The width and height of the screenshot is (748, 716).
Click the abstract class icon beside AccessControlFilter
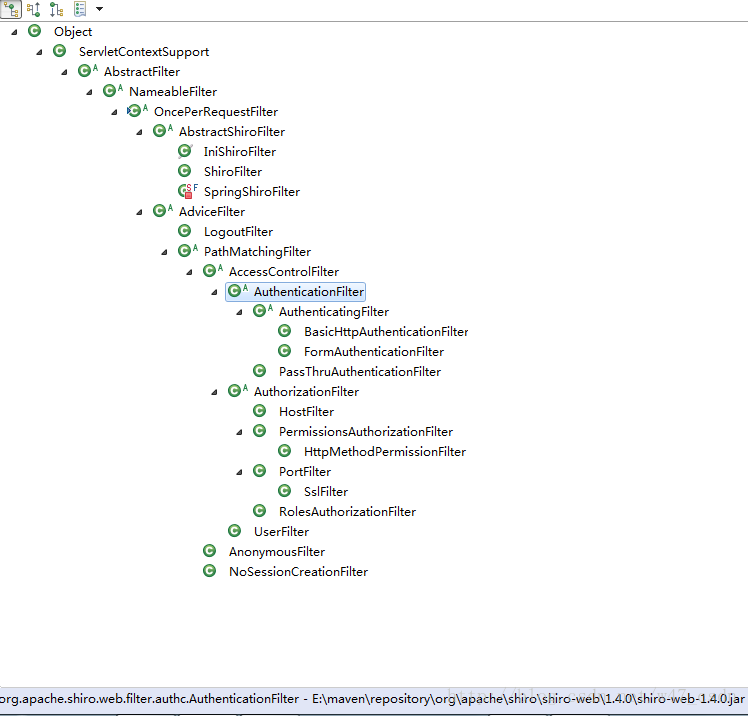(213, 270)
